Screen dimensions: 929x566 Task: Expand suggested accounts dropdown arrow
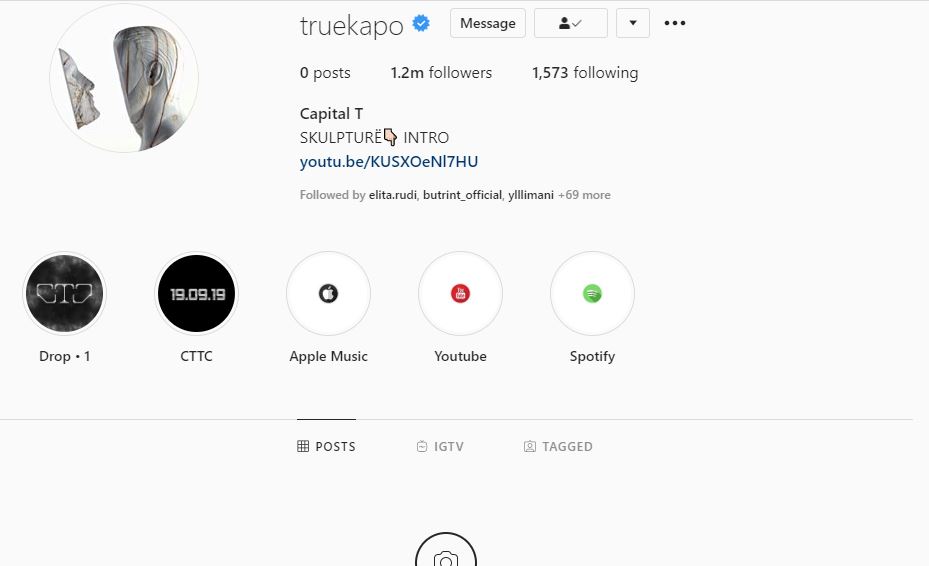[633, 23]
